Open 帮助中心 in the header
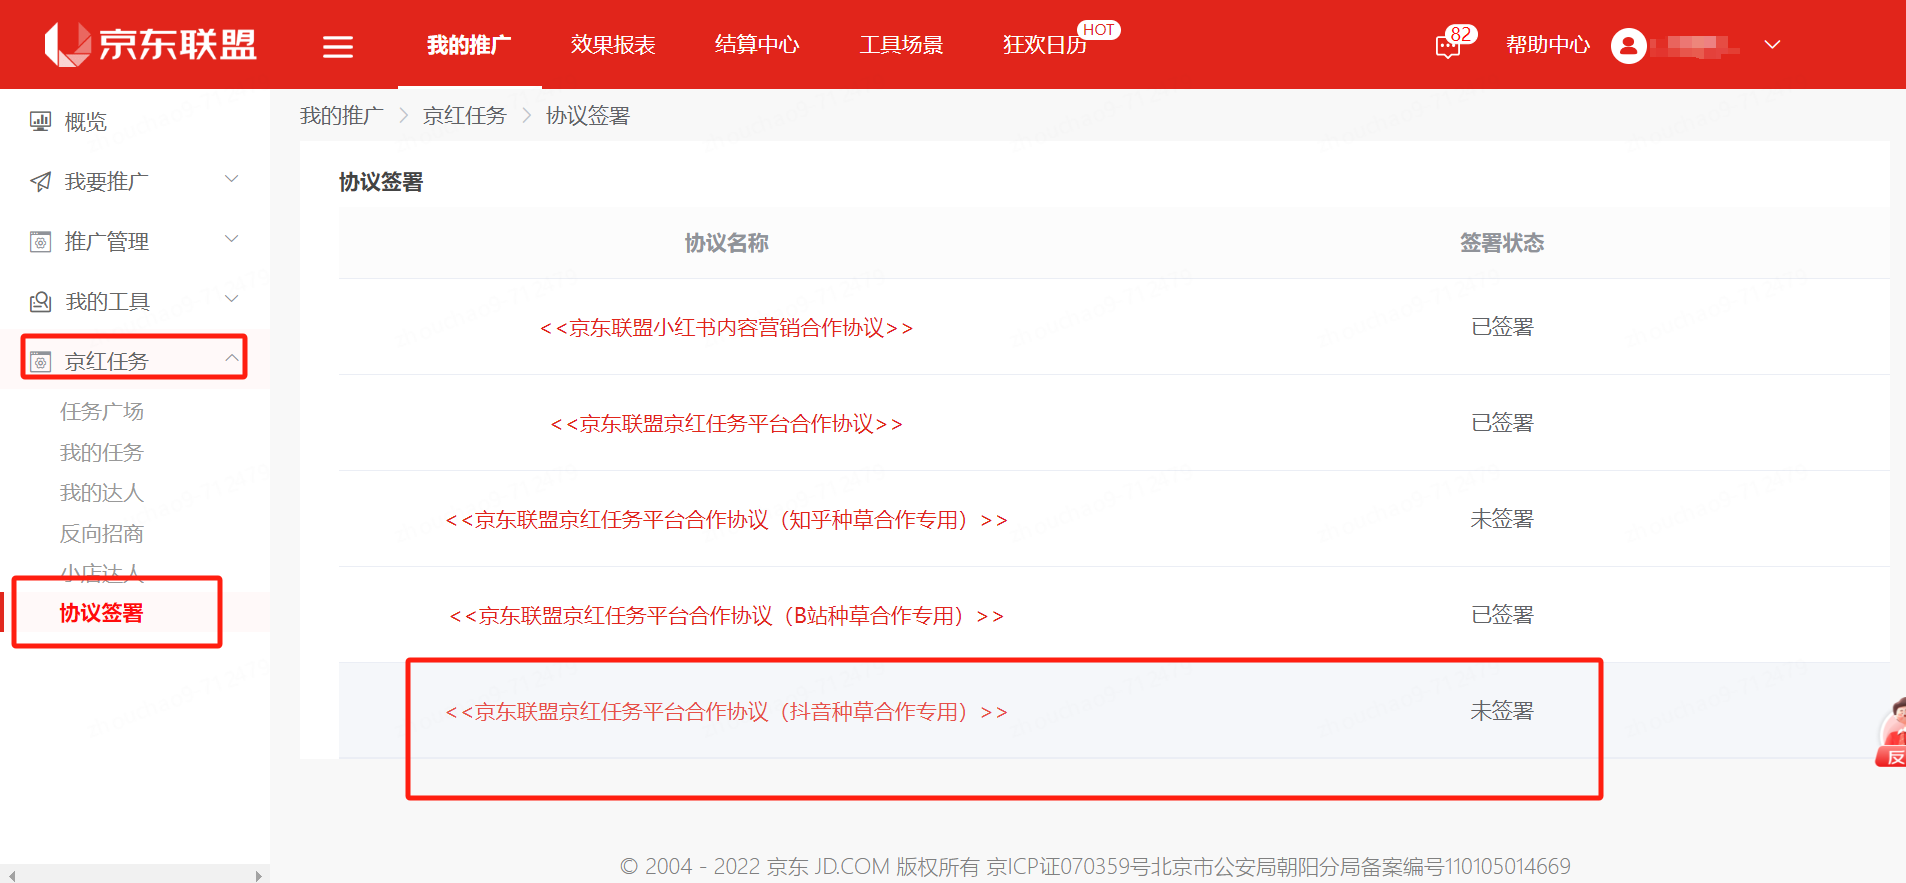The width and height of the screenshot is (1906, 883). tap(1548, 45)
